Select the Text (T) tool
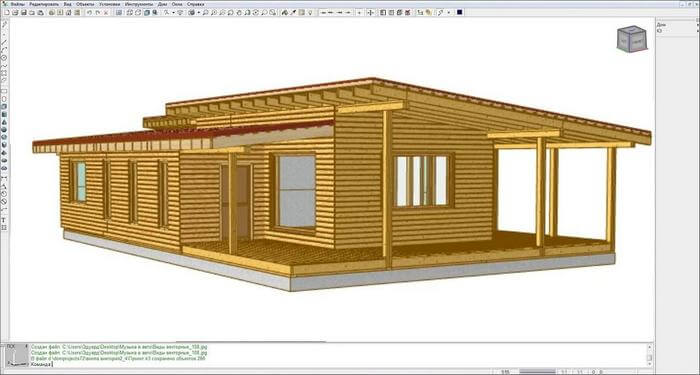Screen dimensions: 700x375 point(4,220)
